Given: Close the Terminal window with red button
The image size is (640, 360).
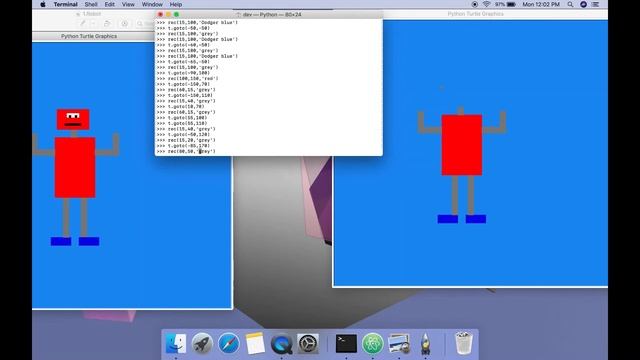Looking at the screenshot, I should click(x=160, y=14).
